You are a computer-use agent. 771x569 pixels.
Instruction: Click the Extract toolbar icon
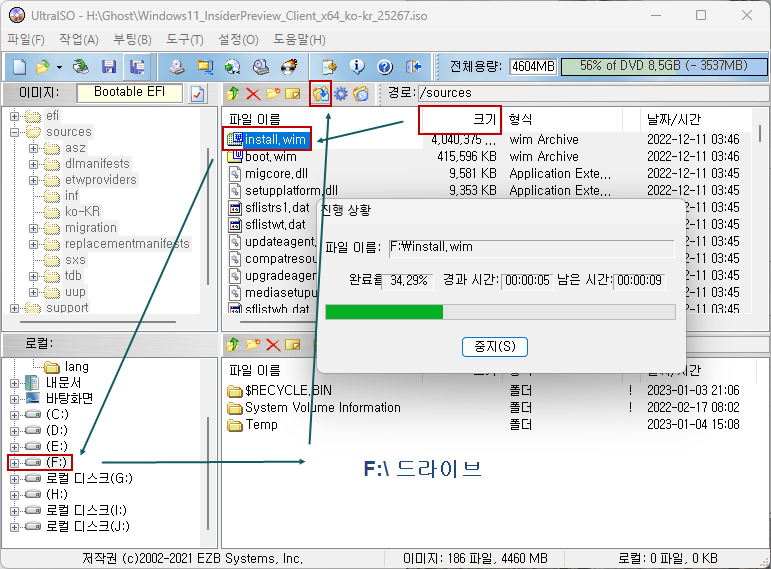321,93
